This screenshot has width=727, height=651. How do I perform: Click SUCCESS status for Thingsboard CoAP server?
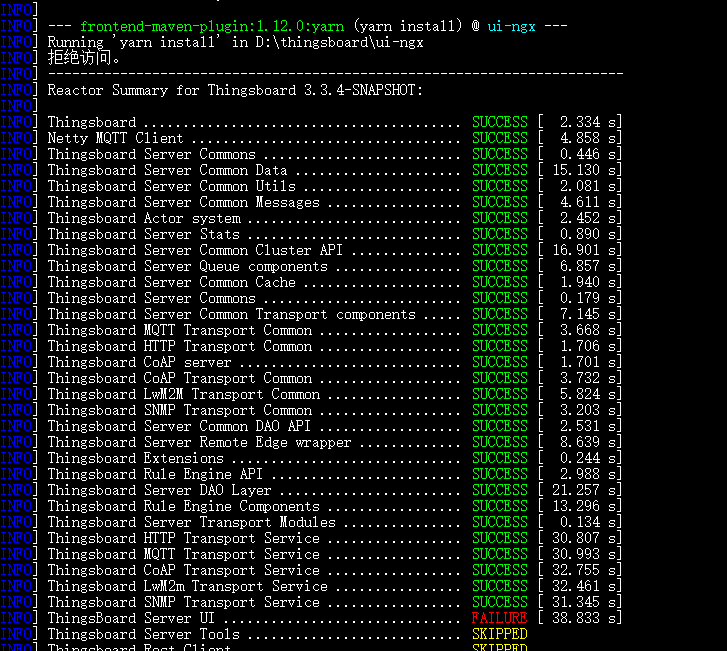pos(499,362)
